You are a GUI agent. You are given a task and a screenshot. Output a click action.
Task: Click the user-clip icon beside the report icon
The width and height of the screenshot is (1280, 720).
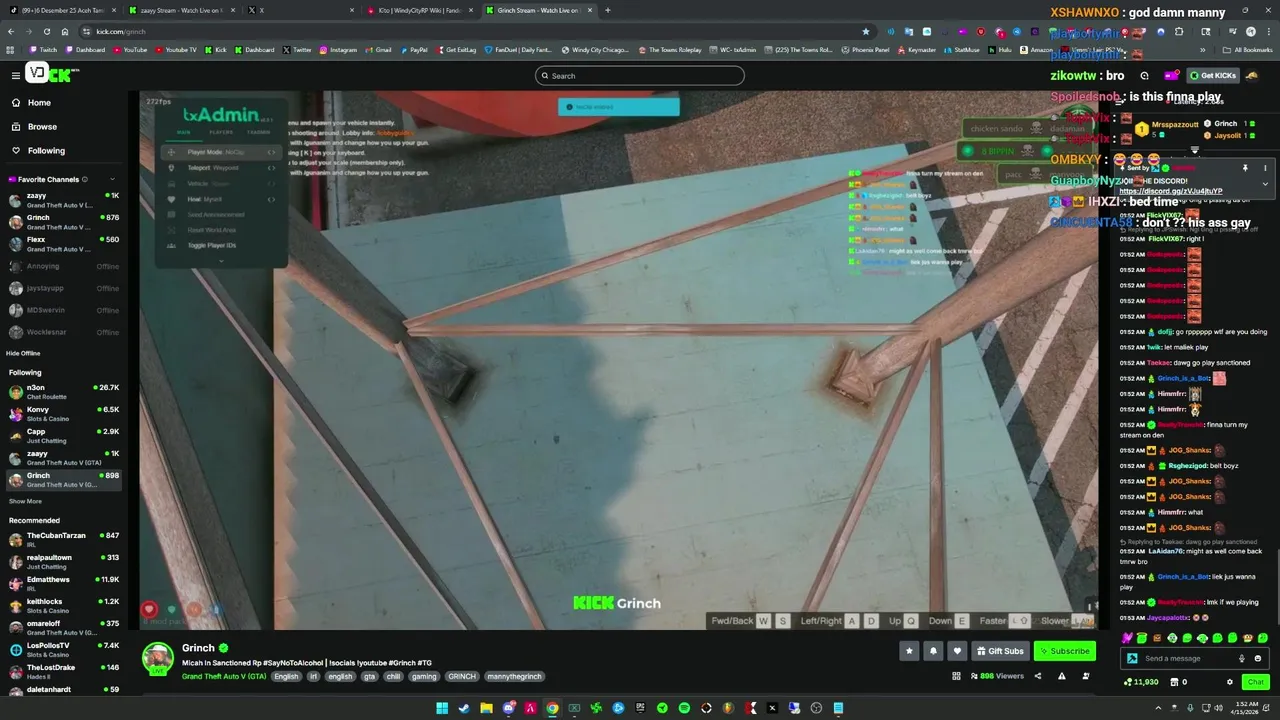click(x=1086, y=676)
